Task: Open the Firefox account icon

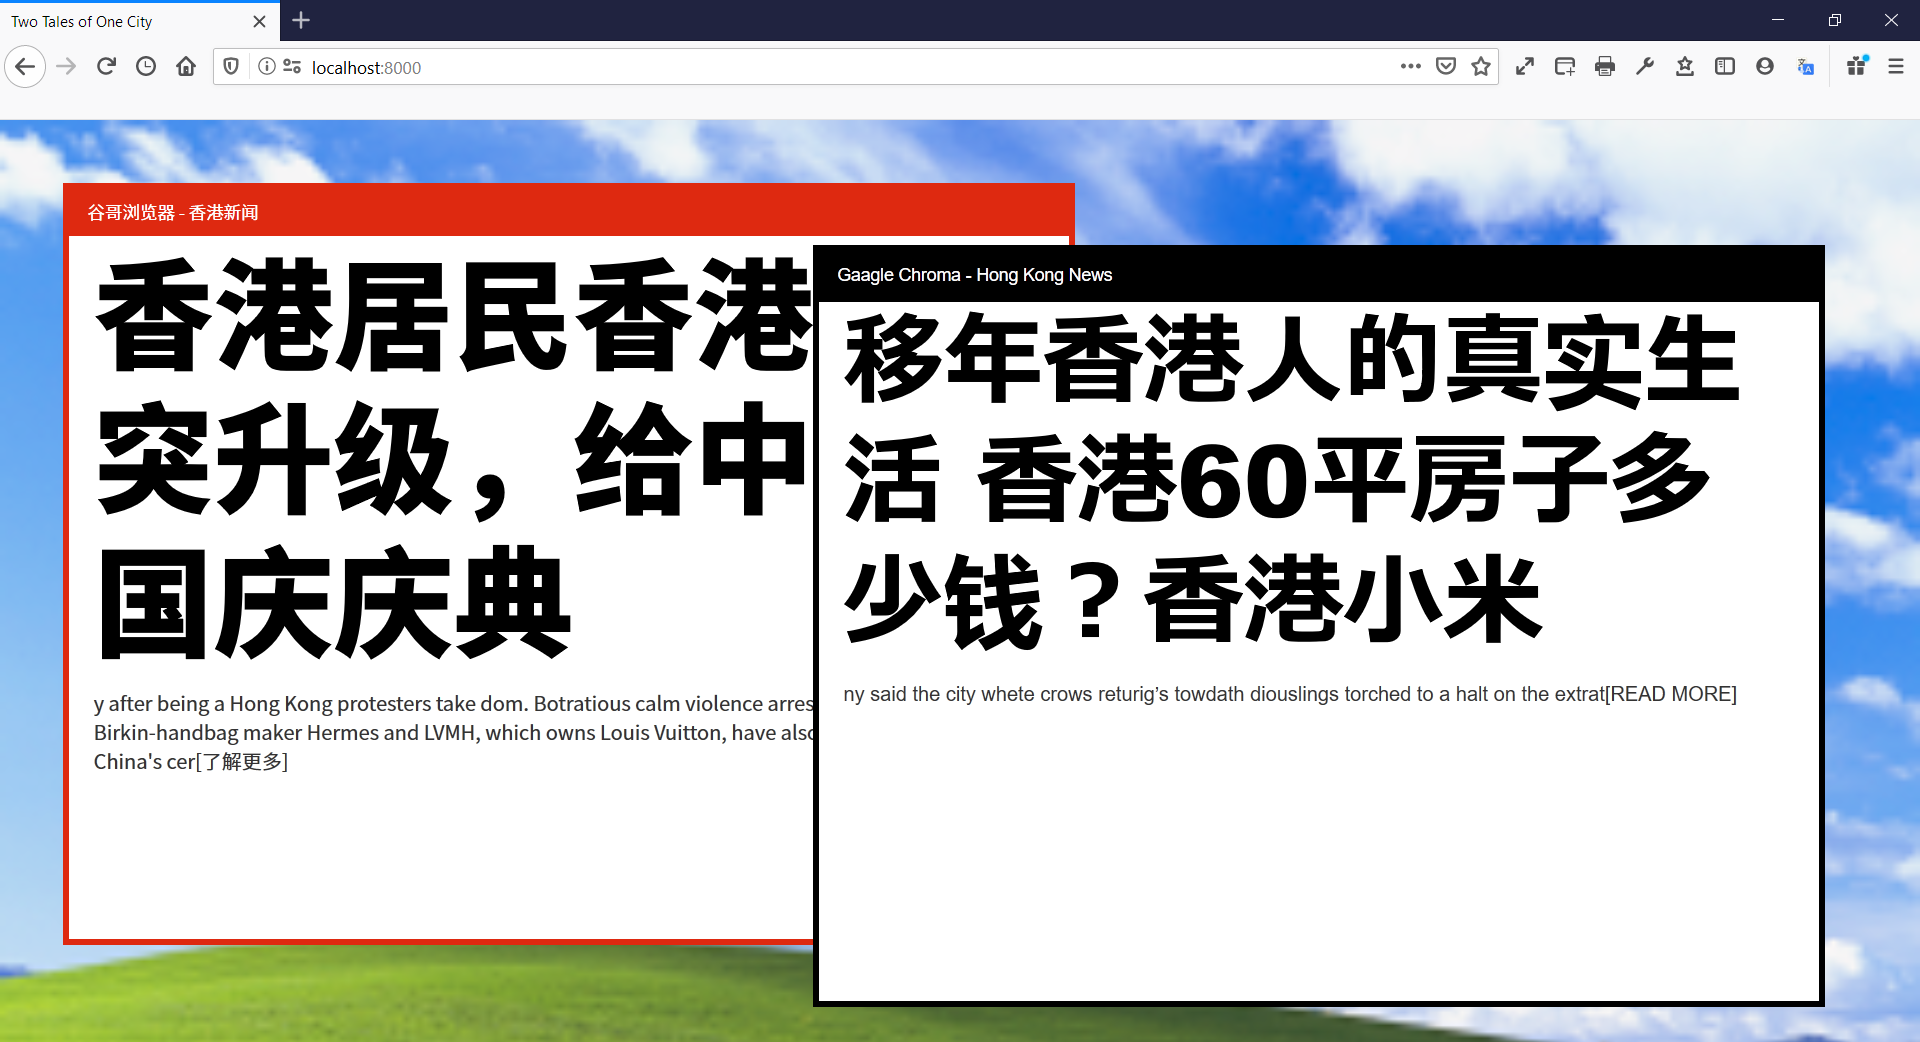Action: click(x=1765, y=67)
